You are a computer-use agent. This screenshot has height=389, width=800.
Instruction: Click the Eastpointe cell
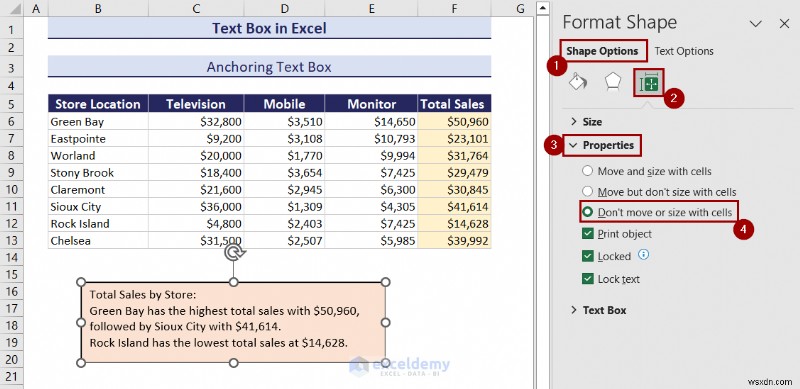tap(98, 138)
